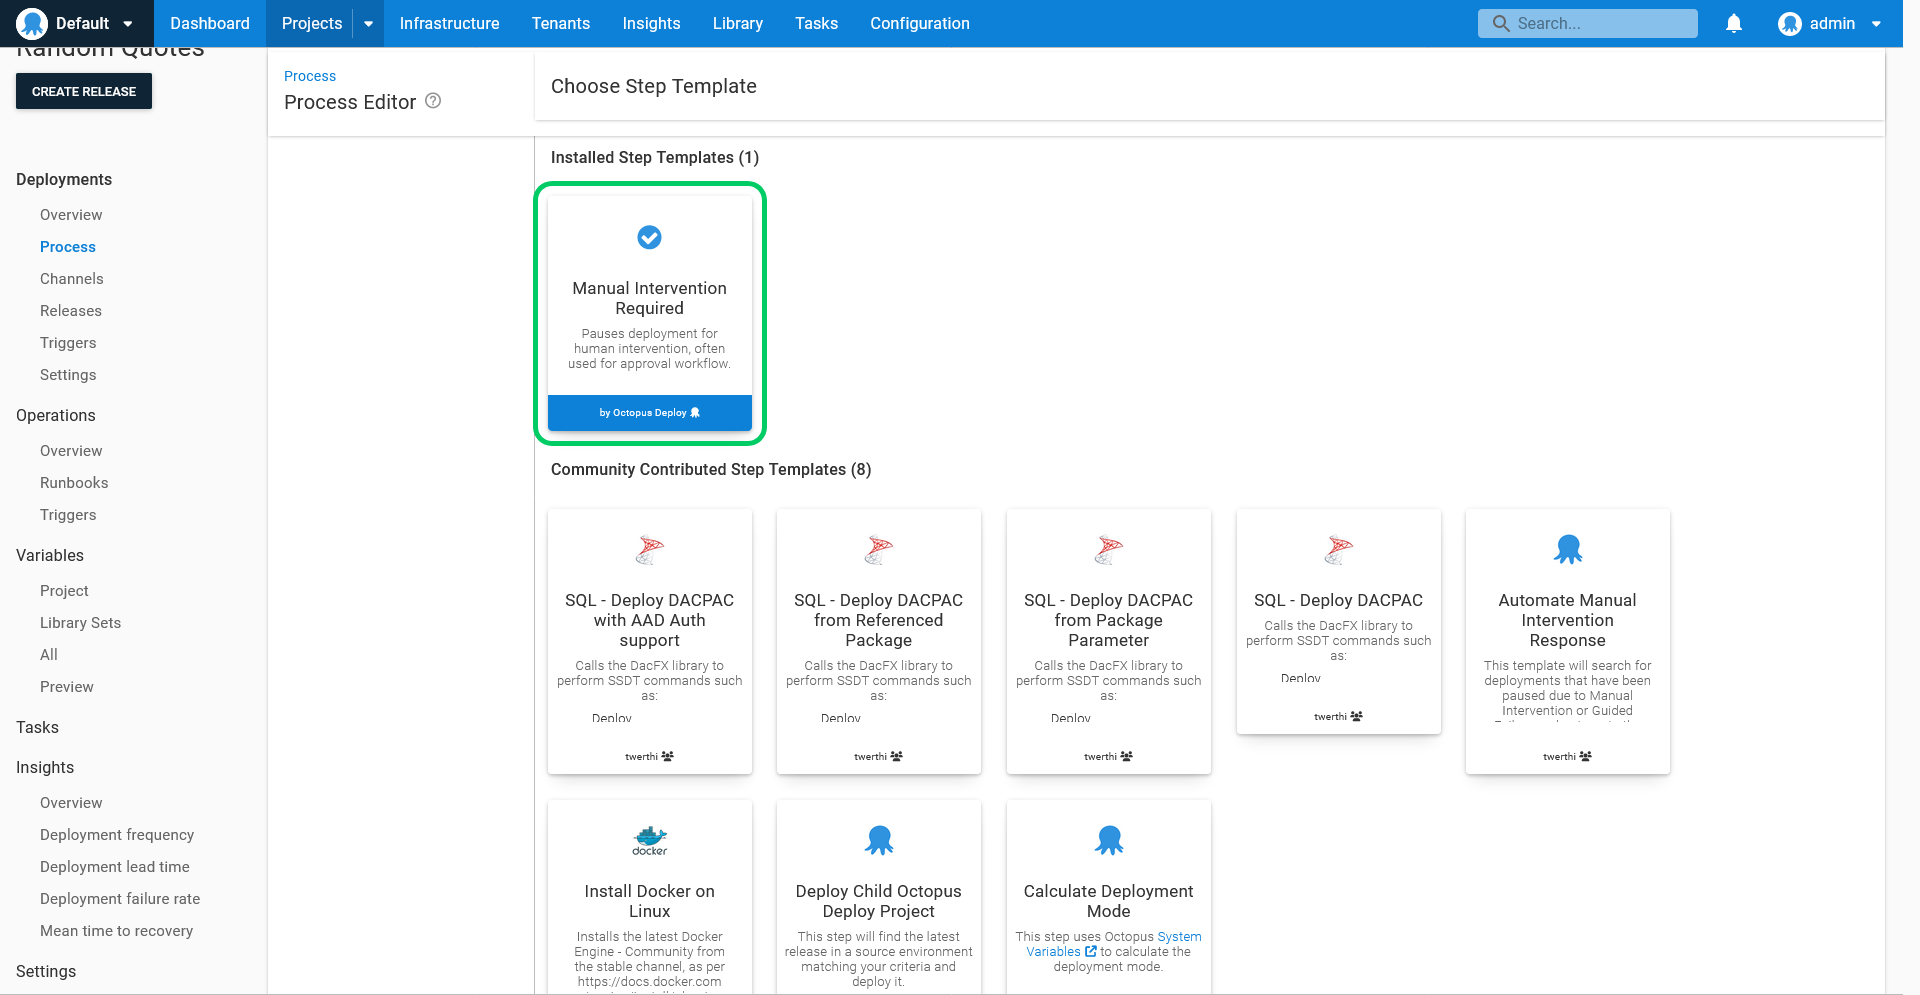Screen dimensions: 1920x995
Task: Open All variables in sidebar
Action: tap(49, 655)
